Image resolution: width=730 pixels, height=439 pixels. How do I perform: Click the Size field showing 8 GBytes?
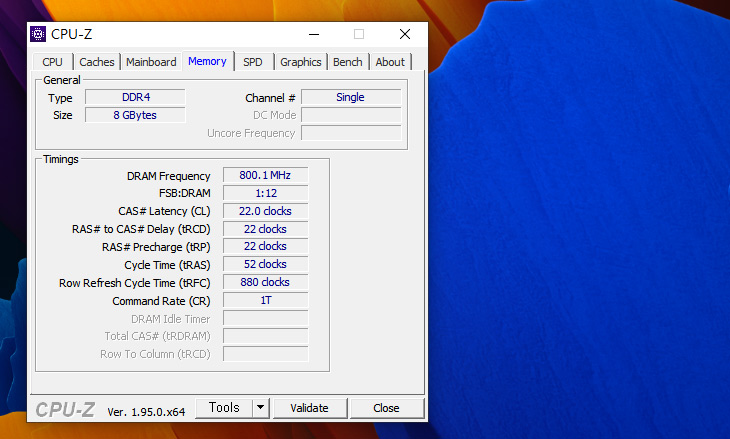[x=135, y=115]
